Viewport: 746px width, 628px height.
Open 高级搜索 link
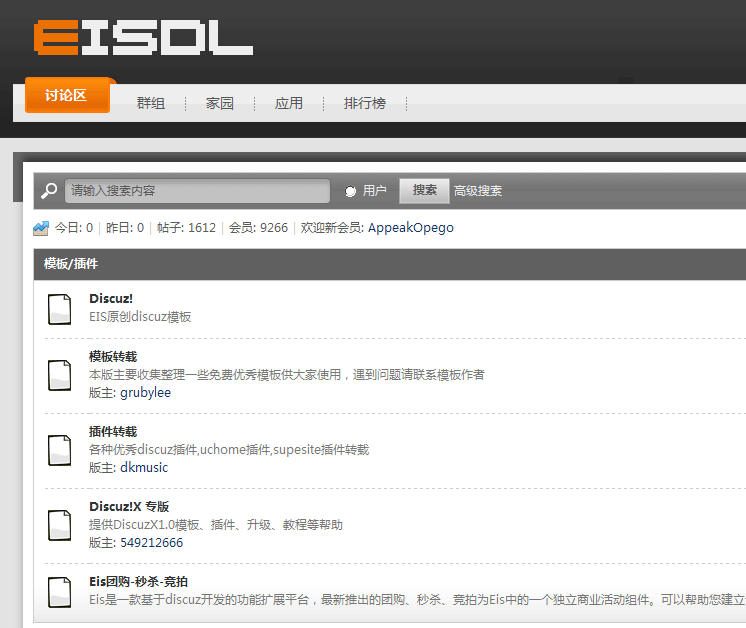click(478, 191)
